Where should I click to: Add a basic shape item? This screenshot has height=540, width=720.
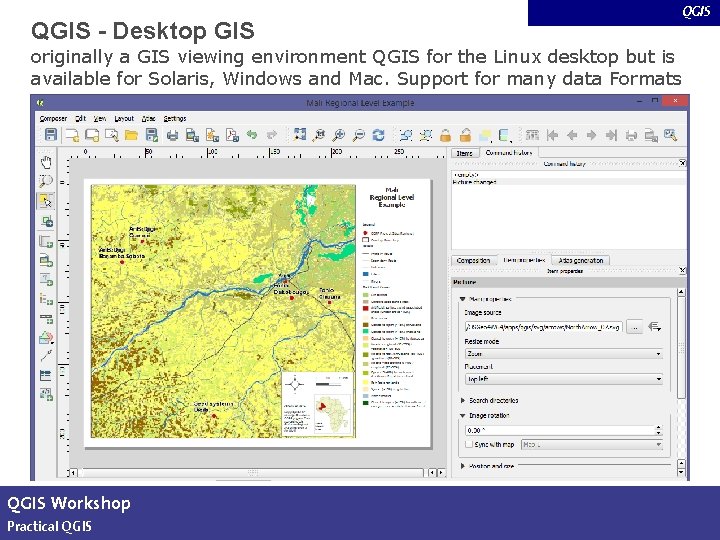[46, 338]
